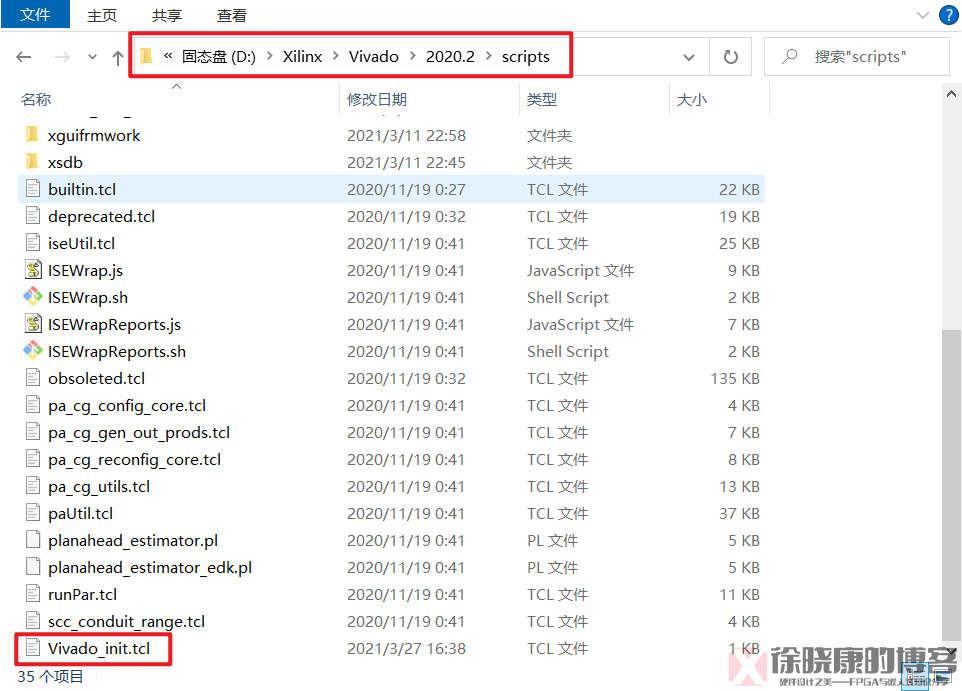Viewport: 962px width, 691px height.
Task: Expand the arrow after 固态盘 (D:)
Action: click(269, 56)
